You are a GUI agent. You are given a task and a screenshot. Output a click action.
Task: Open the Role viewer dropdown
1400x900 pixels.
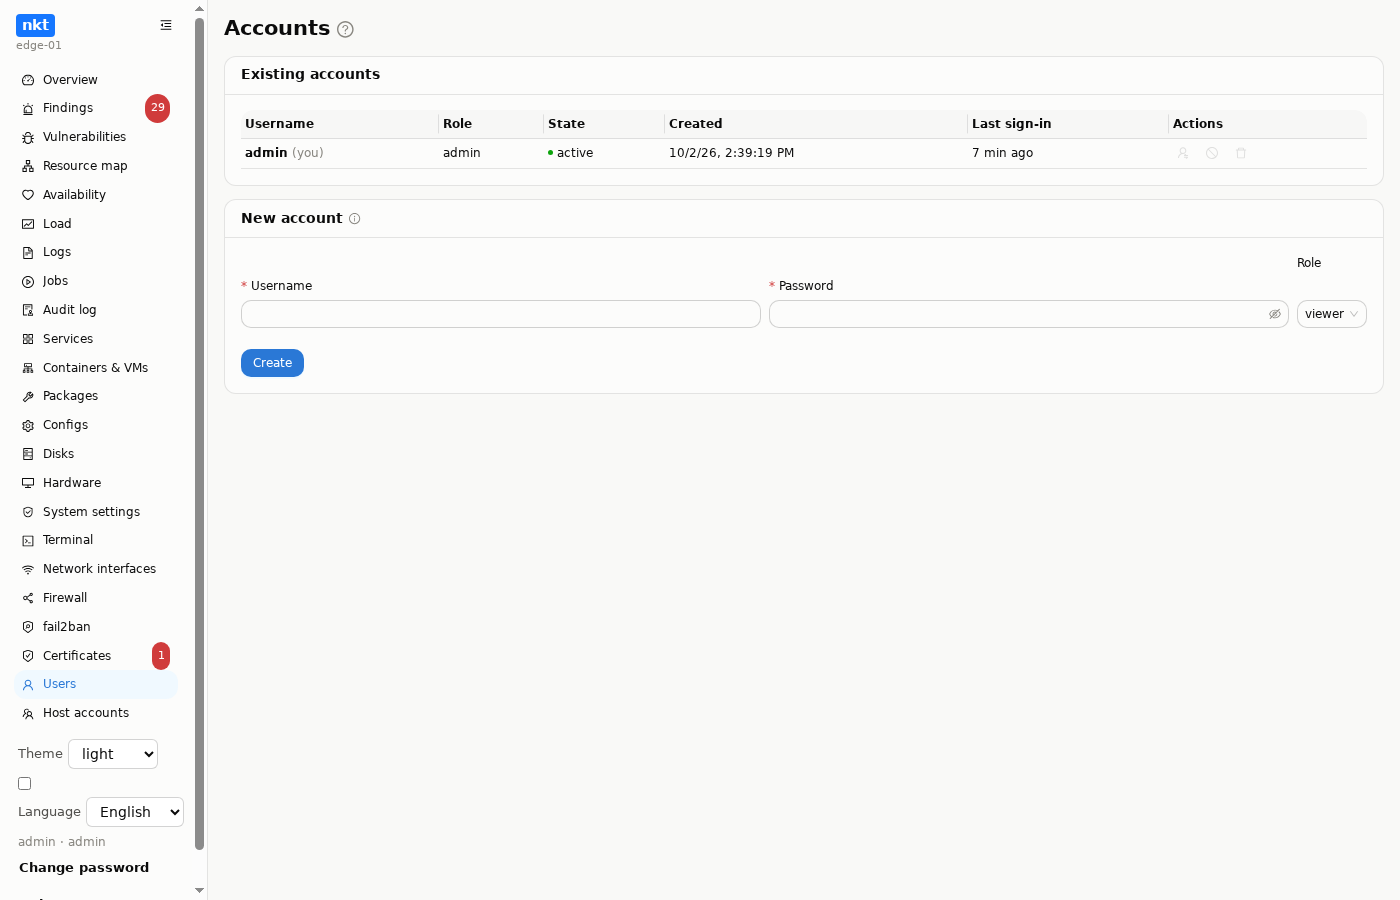pyautogui.click(x=1331, y=314)
